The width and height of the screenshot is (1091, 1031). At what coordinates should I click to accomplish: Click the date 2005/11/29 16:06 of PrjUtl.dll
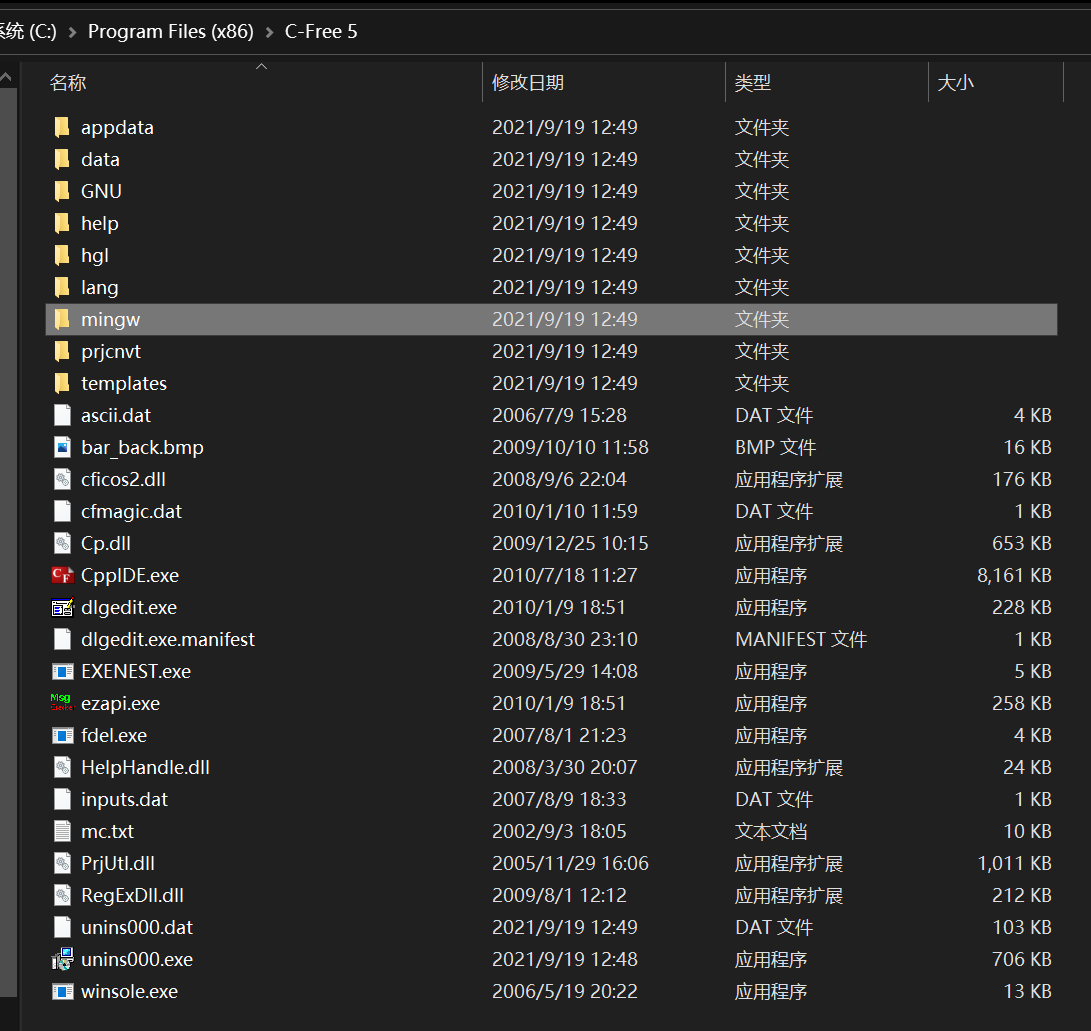click(570, 863)
